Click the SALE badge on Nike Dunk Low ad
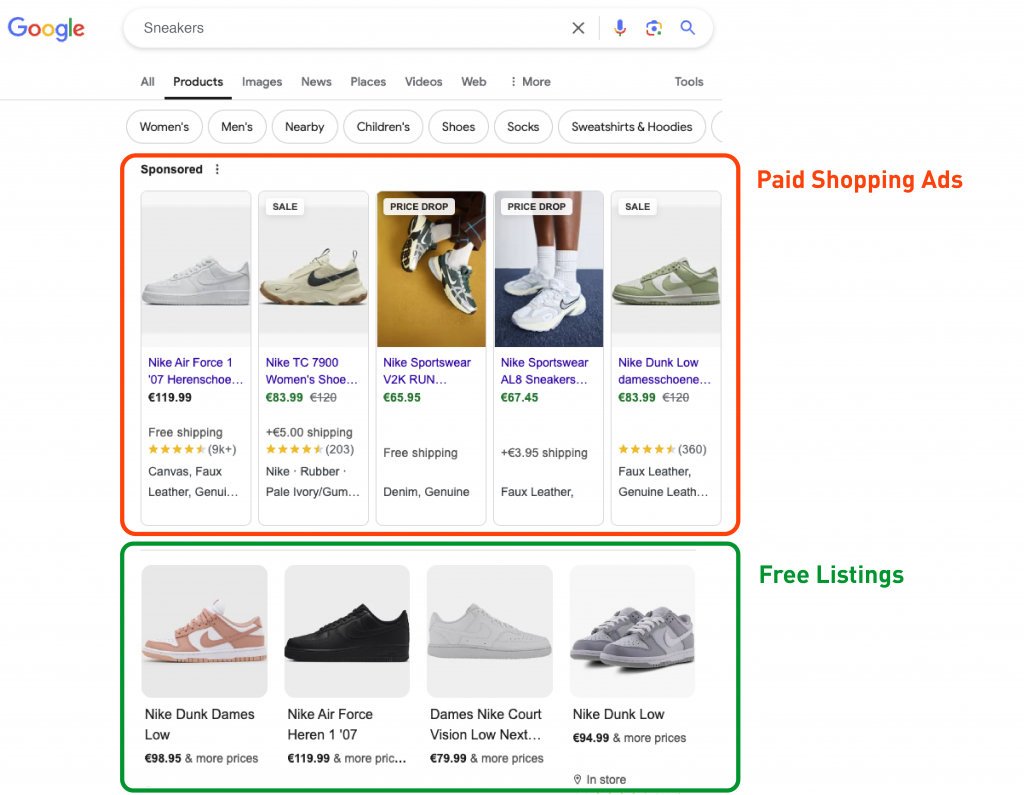Screen dimensions: 1024x795 [x=637, y=206]
